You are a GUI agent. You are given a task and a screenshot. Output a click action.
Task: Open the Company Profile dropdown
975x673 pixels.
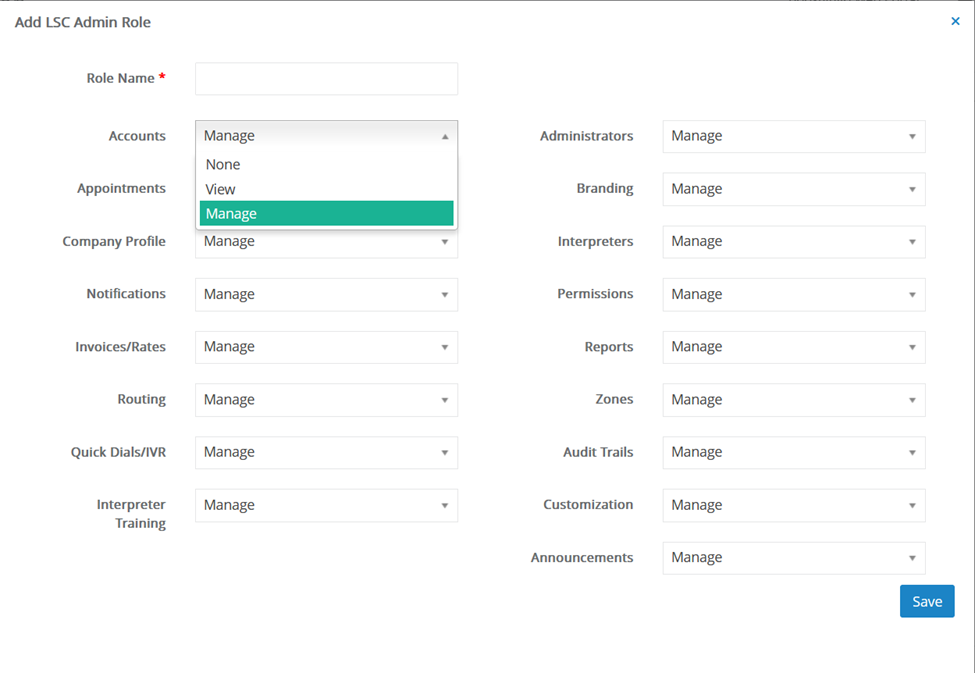click(x=326, y=244)
